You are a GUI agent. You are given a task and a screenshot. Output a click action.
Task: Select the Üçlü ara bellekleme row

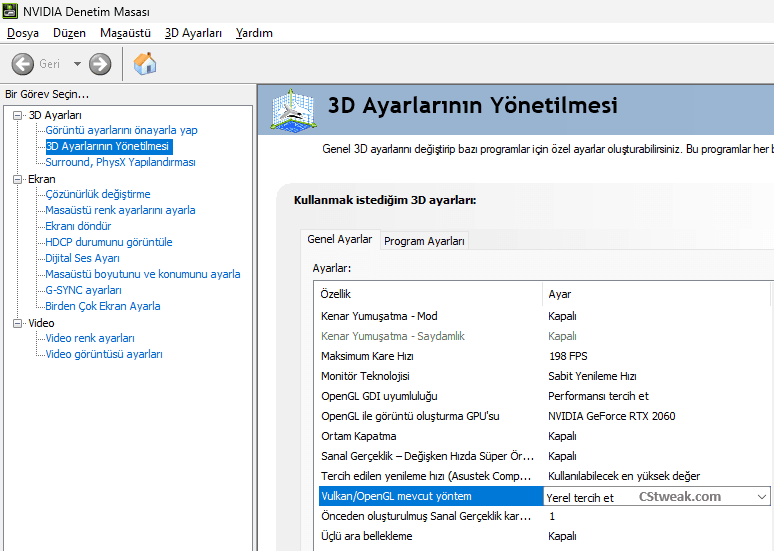[543, 536]
